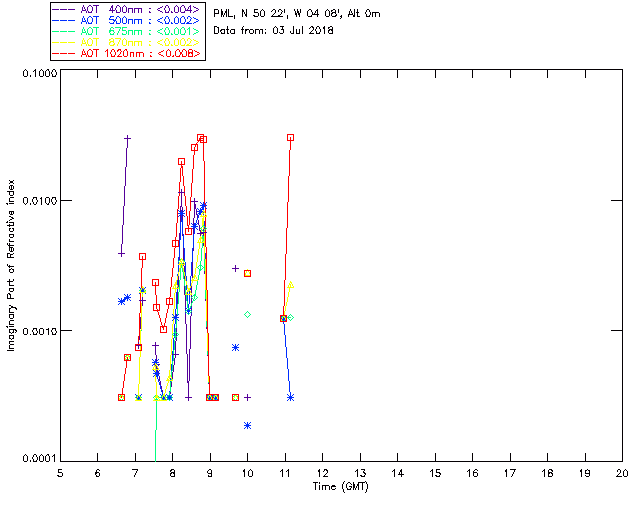This screenshot has height=512, width=640.
Task: Click the x-axis tick label 9
Action: click(x=210, y=473)
